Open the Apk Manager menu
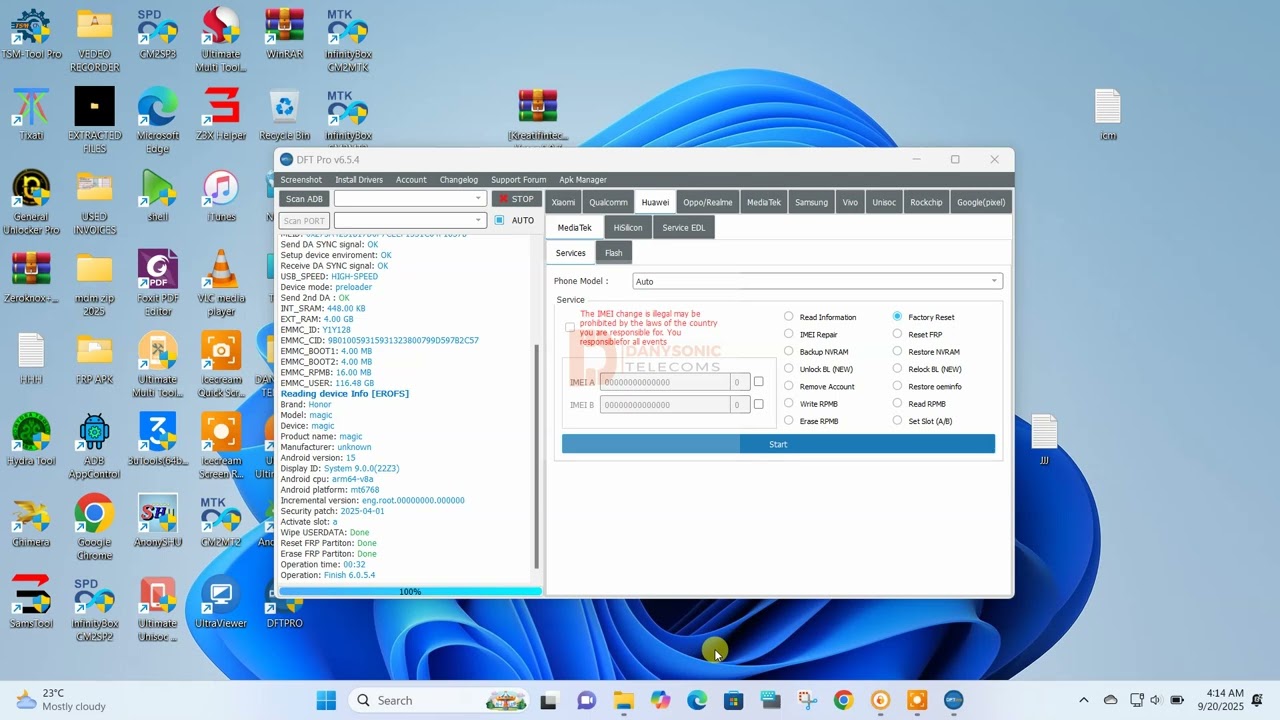This screenshot has width=1280, height=720. (x=583, y=180)
